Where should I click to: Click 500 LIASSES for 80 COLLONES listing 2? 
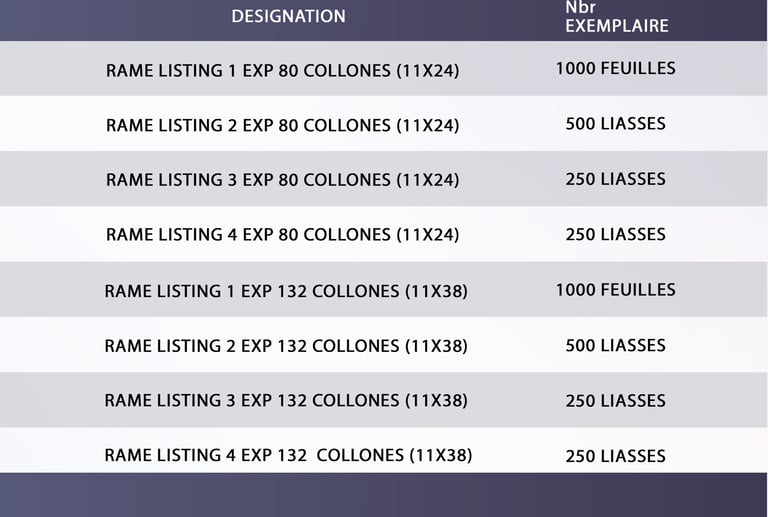(x=615, y=124)
